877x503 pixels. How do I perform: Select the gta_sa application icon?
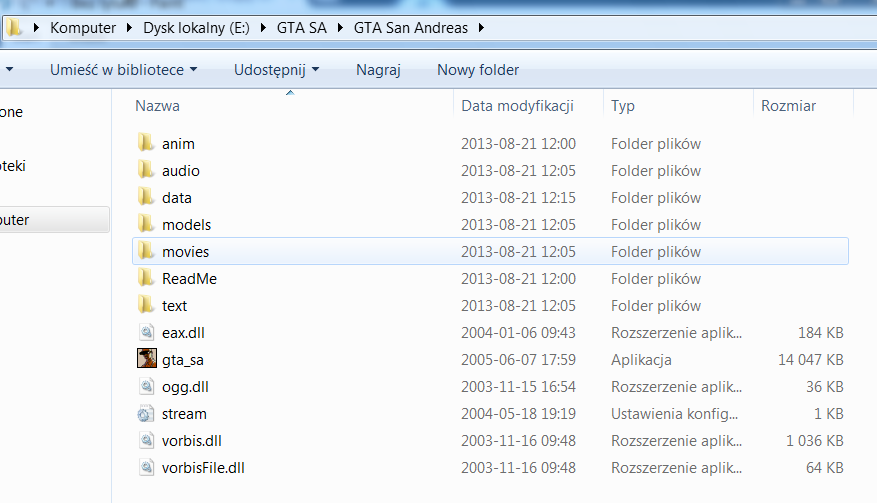tap(147, 358)
